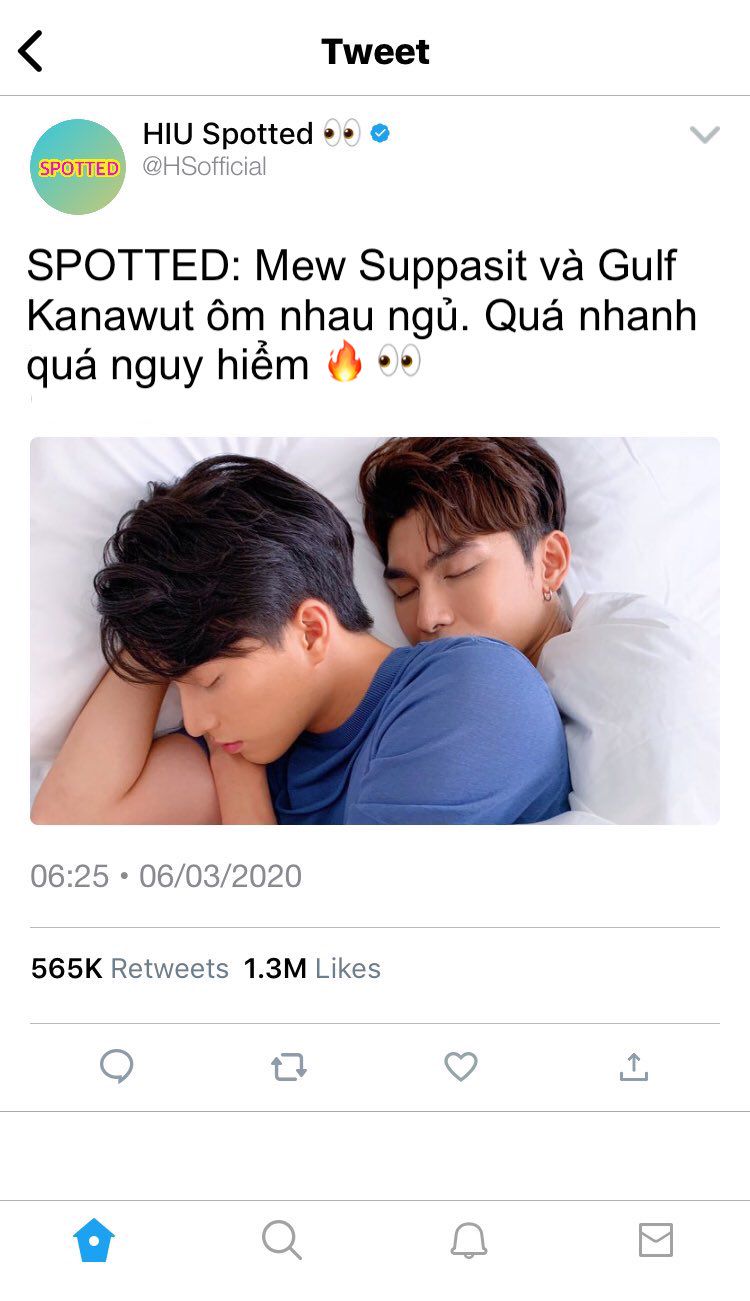This screenshot has height=1301, width=750.
Task: Go to the Home tab icon
Action: (x=94, y=1241)
